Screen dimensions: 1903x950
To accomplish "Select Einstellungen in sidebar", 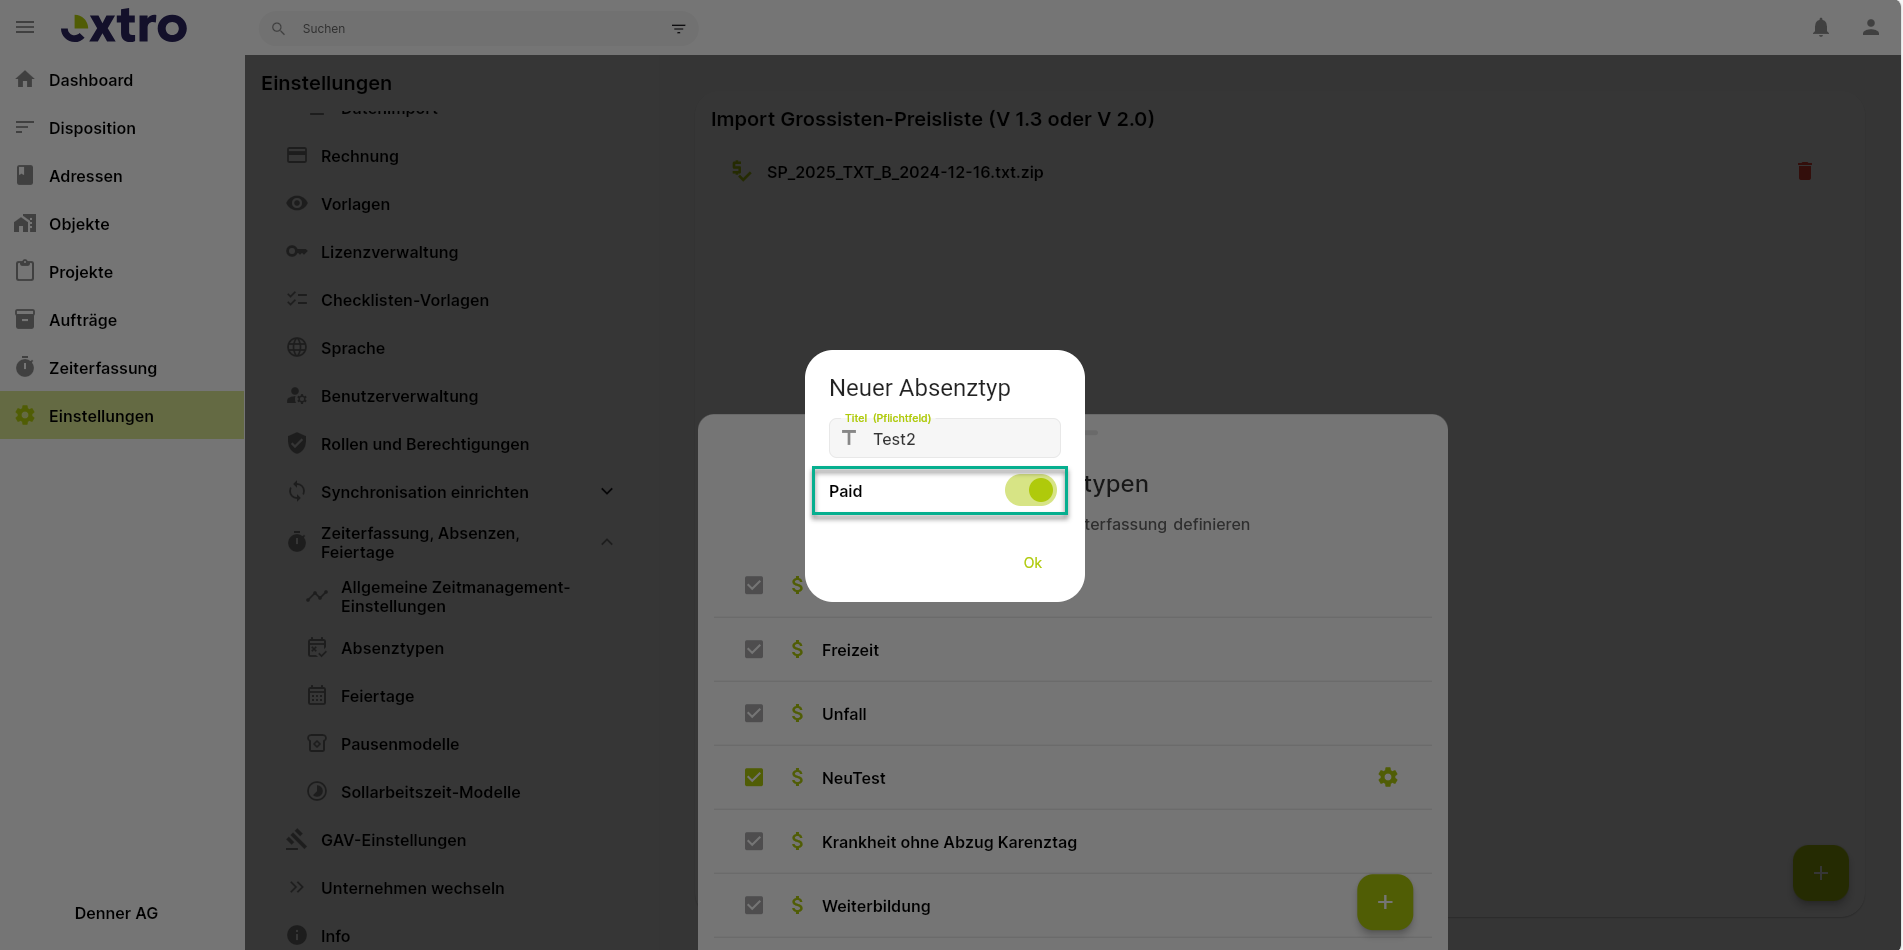I will tap(122, 415).
